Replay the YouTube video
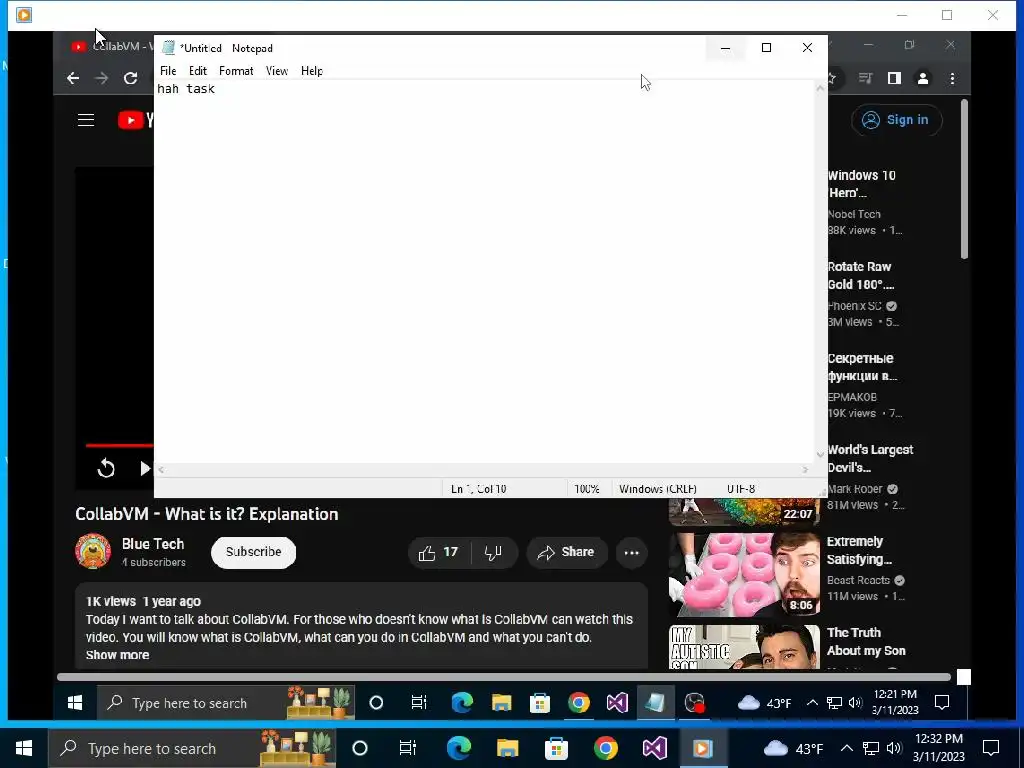1024x768 pixels. pos(106,468)
